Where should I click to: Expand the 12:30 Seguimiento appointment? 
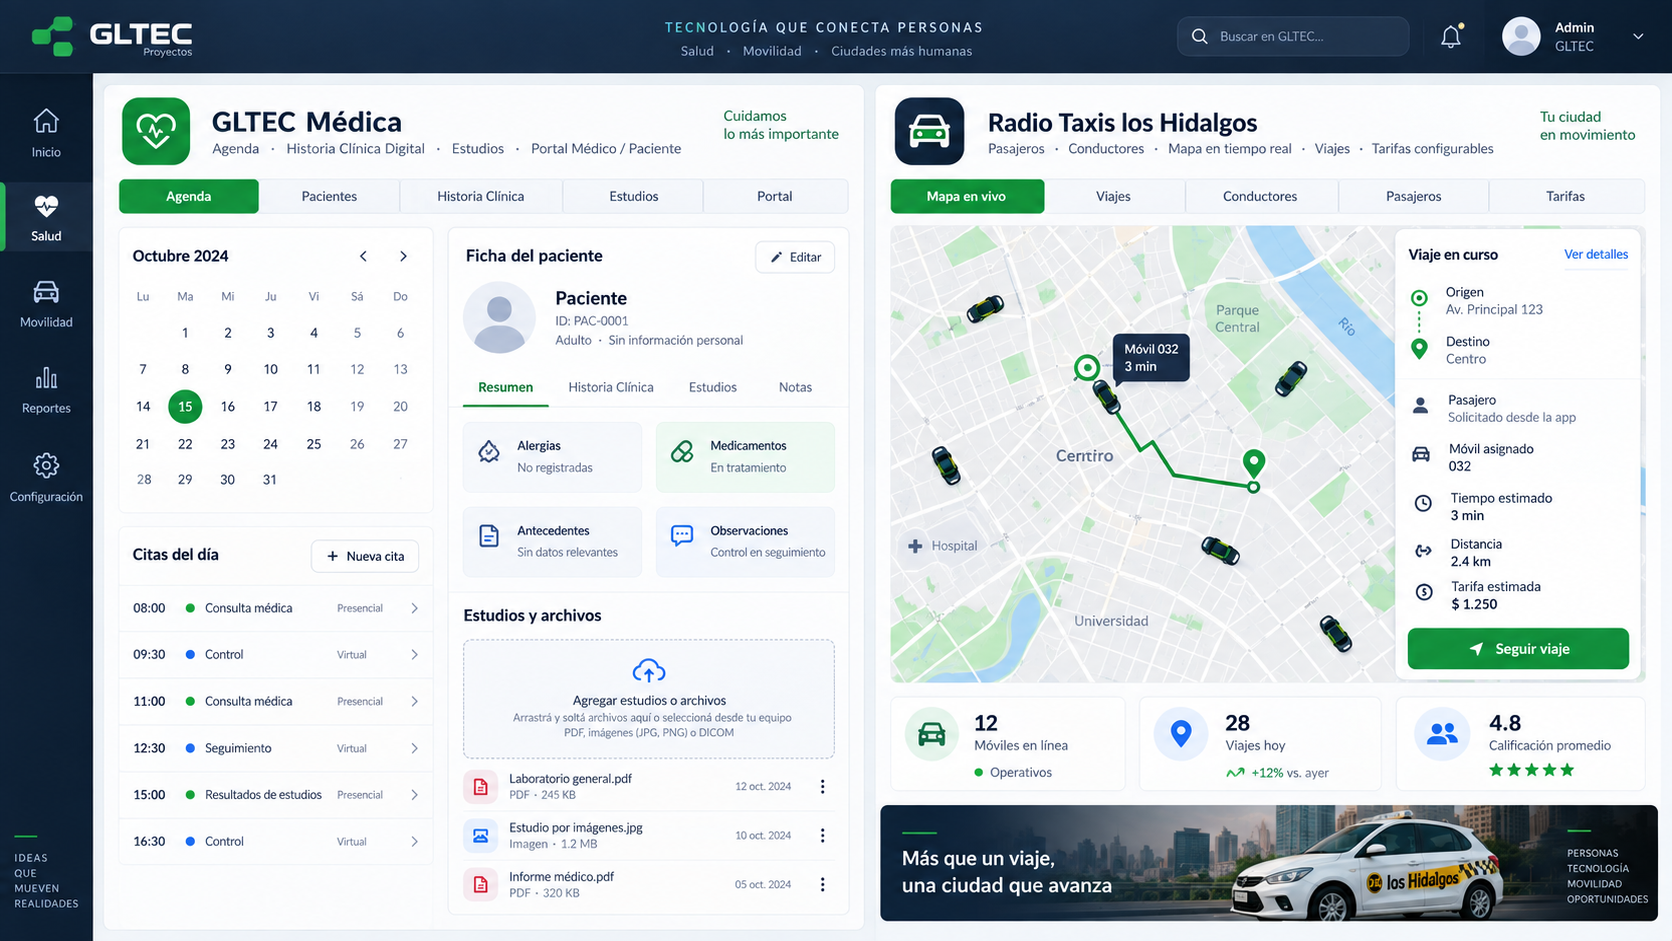414,748
